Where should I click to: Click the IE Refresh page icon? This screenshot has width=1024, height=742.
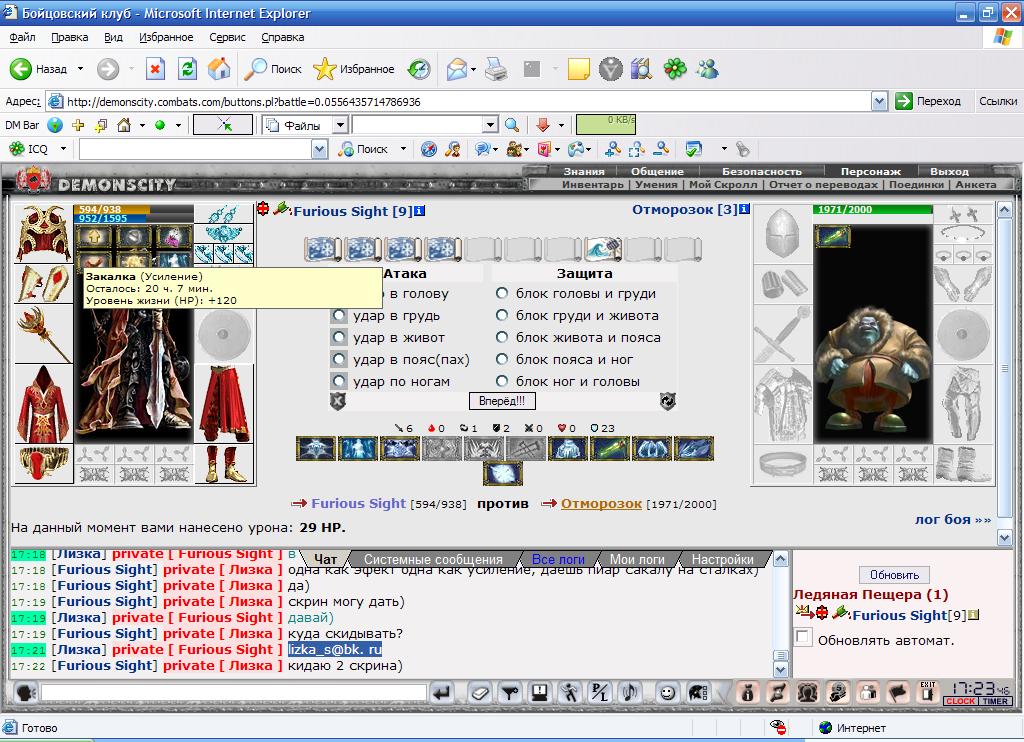tap(187, 69)
